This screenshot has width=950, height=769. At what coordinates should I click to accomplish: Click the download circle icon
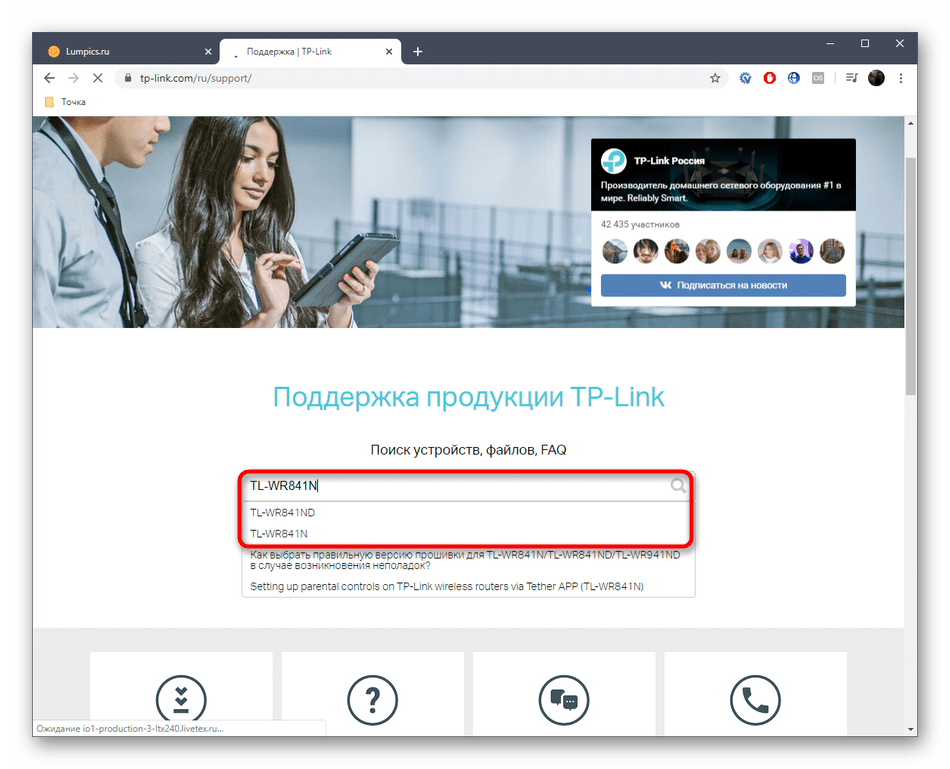click(x=181, y=700)
